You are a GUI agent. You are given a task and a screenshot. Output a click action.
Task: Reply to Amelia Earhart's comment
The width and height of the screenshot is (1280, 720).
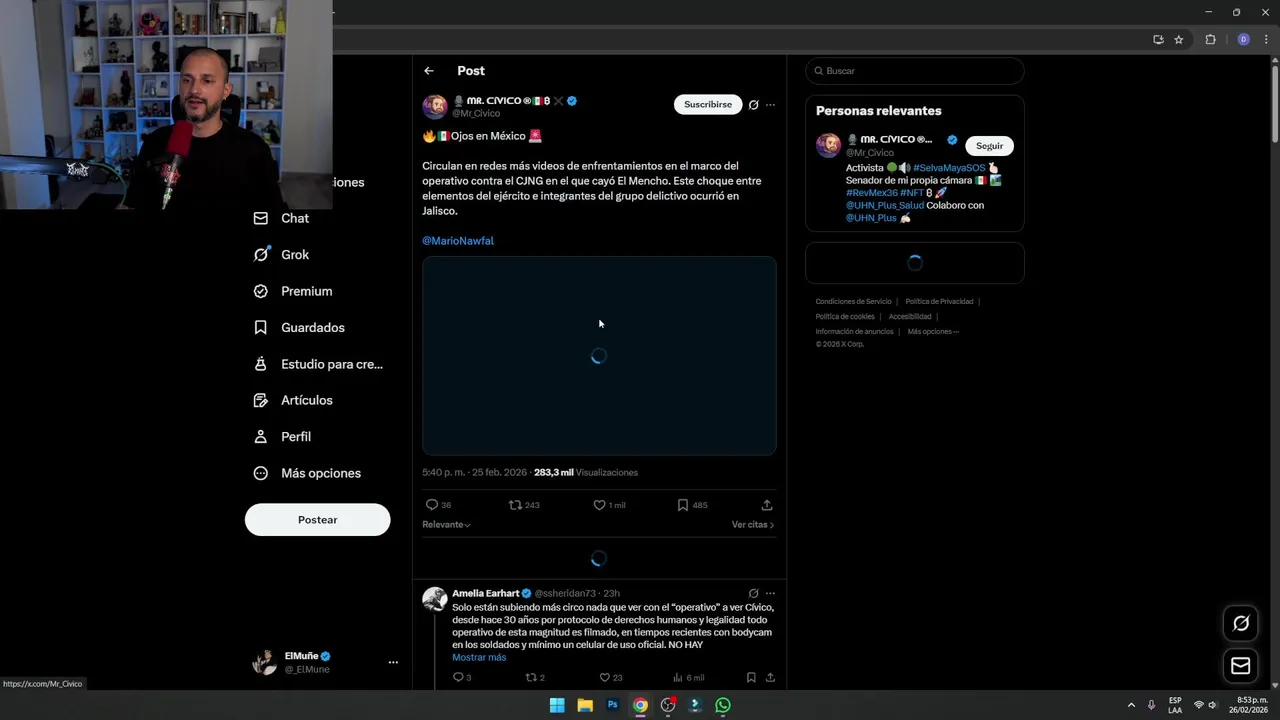(x=458, y=677)
